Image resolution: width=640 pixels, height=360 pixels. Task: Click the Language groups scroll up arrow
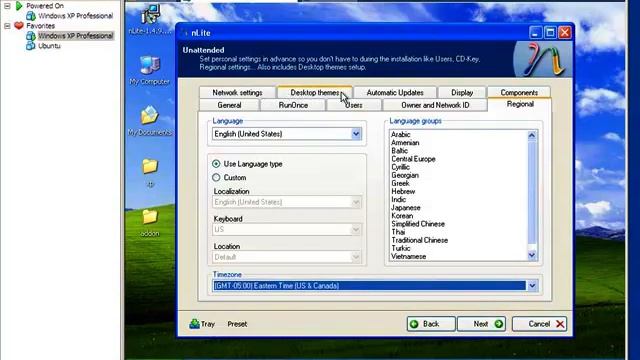[x=531, y=135]
